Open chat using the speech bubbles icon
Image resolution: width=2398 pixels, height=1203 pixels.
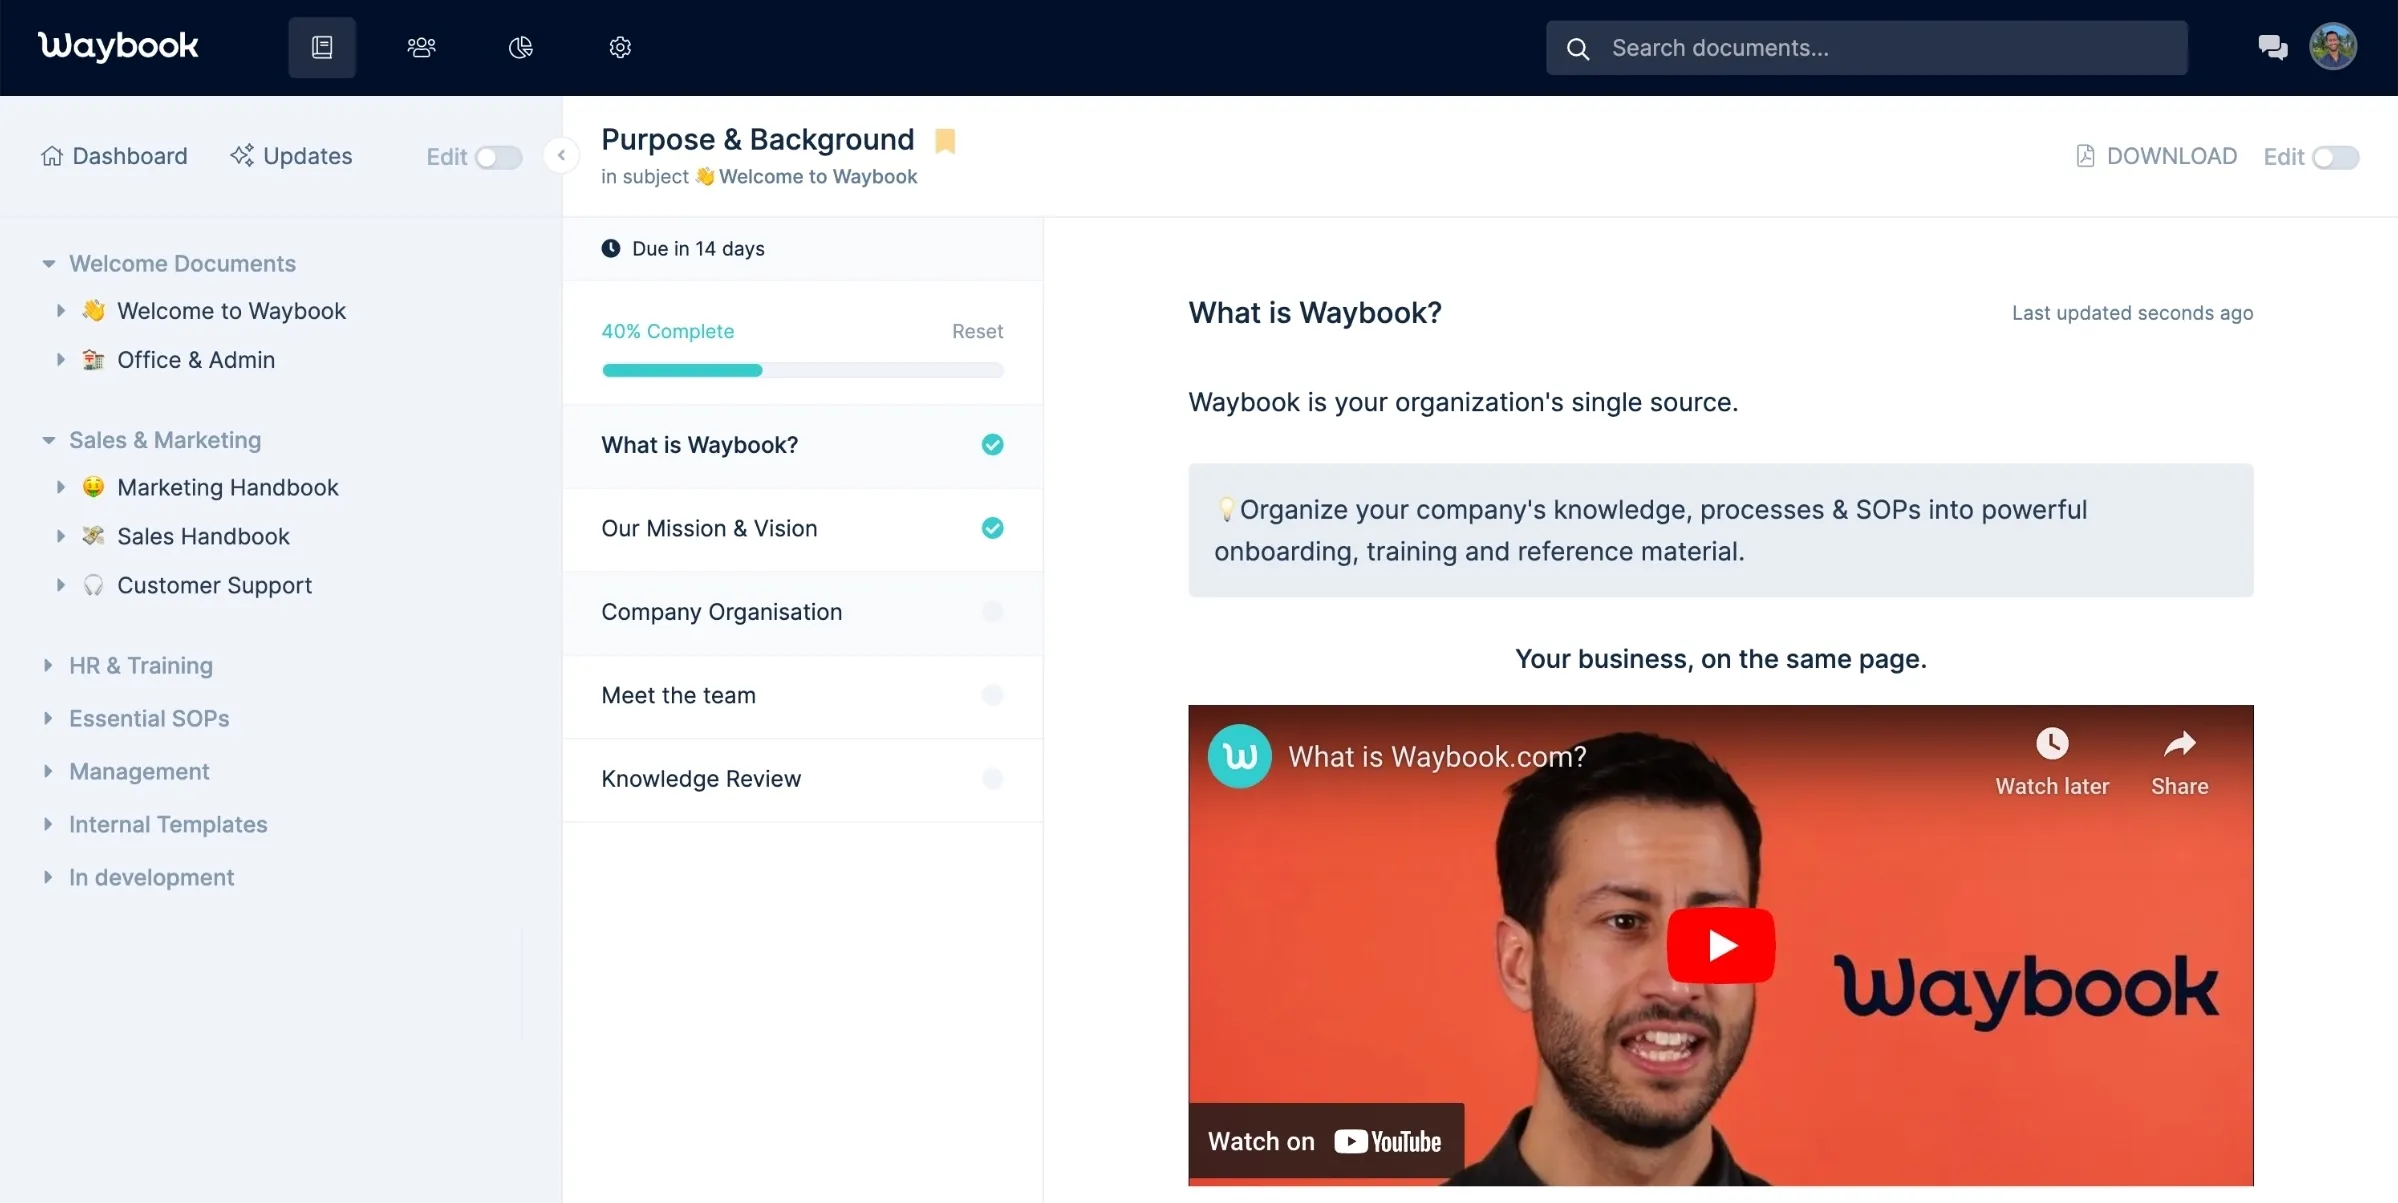2273,46
